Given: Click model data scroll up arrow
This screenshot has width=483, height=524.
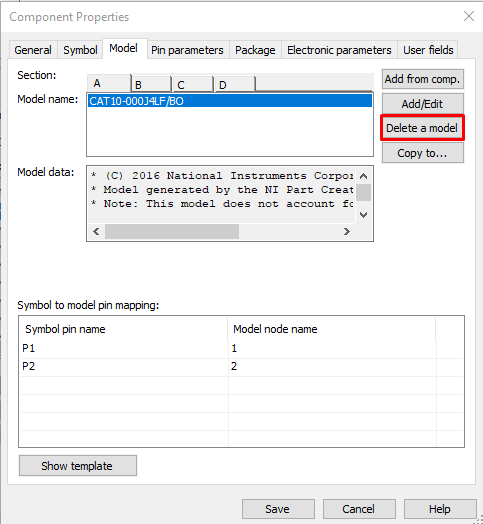Looking at the screenshot, I should (364, 176).
